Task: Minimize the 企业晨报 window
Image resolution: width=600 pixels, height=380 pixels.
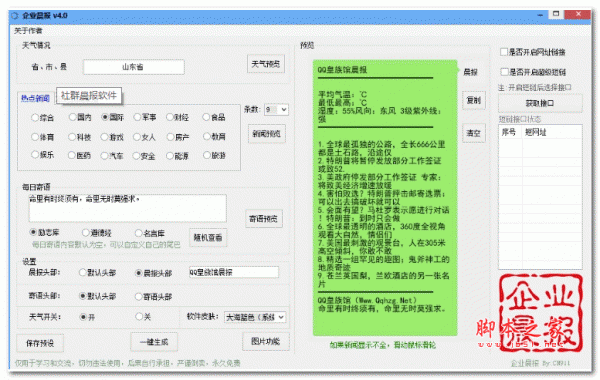Action: point(540,15)
